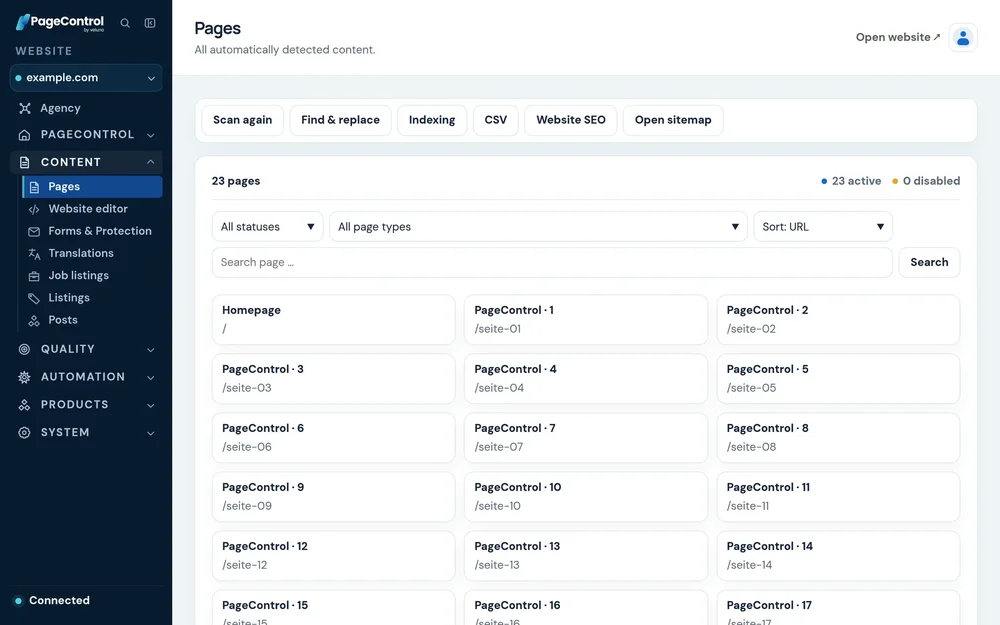The image size is (1000, 625).
Task: Open the All page types dropdown
Action: point(538,226)
